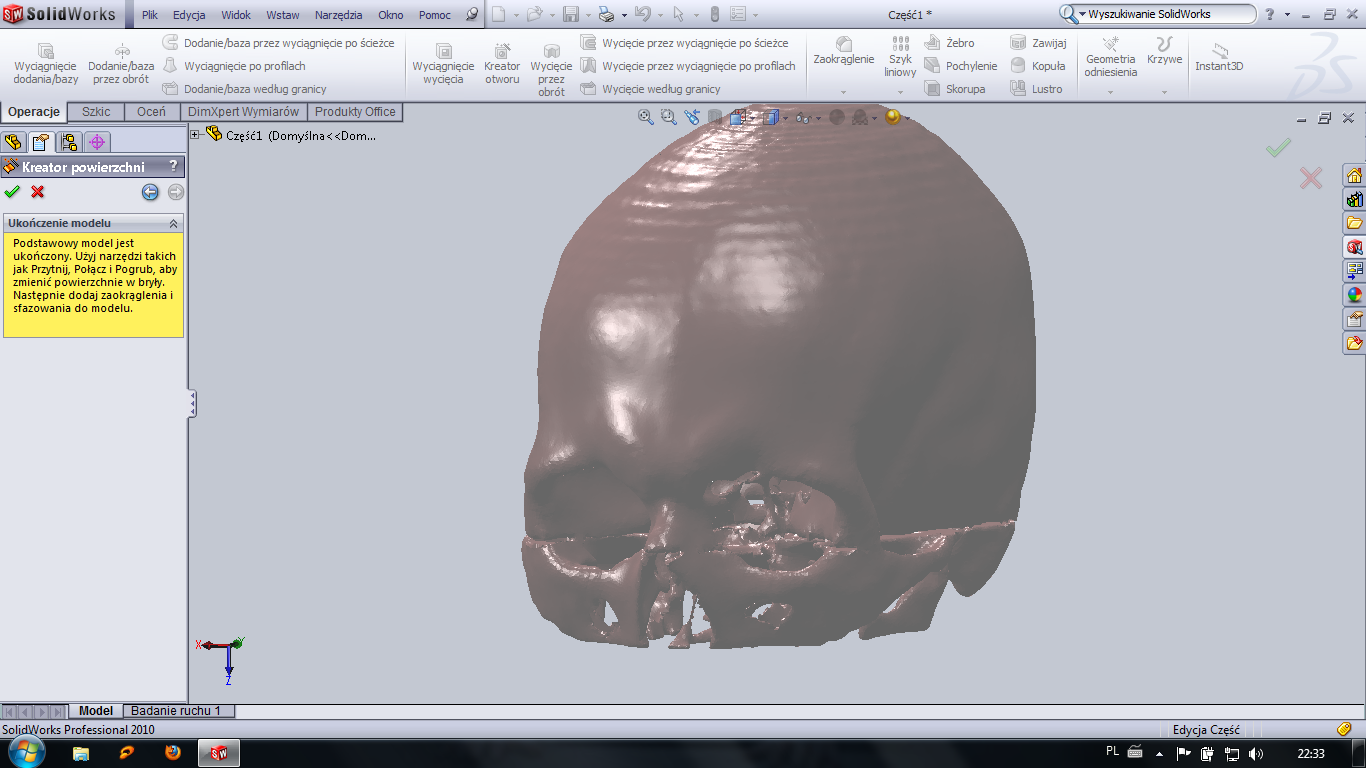Image resolution: width=1366 pixels, height=768 pixels.
Task: Go back with blue left arrow
Action: [x=150, y=192]
